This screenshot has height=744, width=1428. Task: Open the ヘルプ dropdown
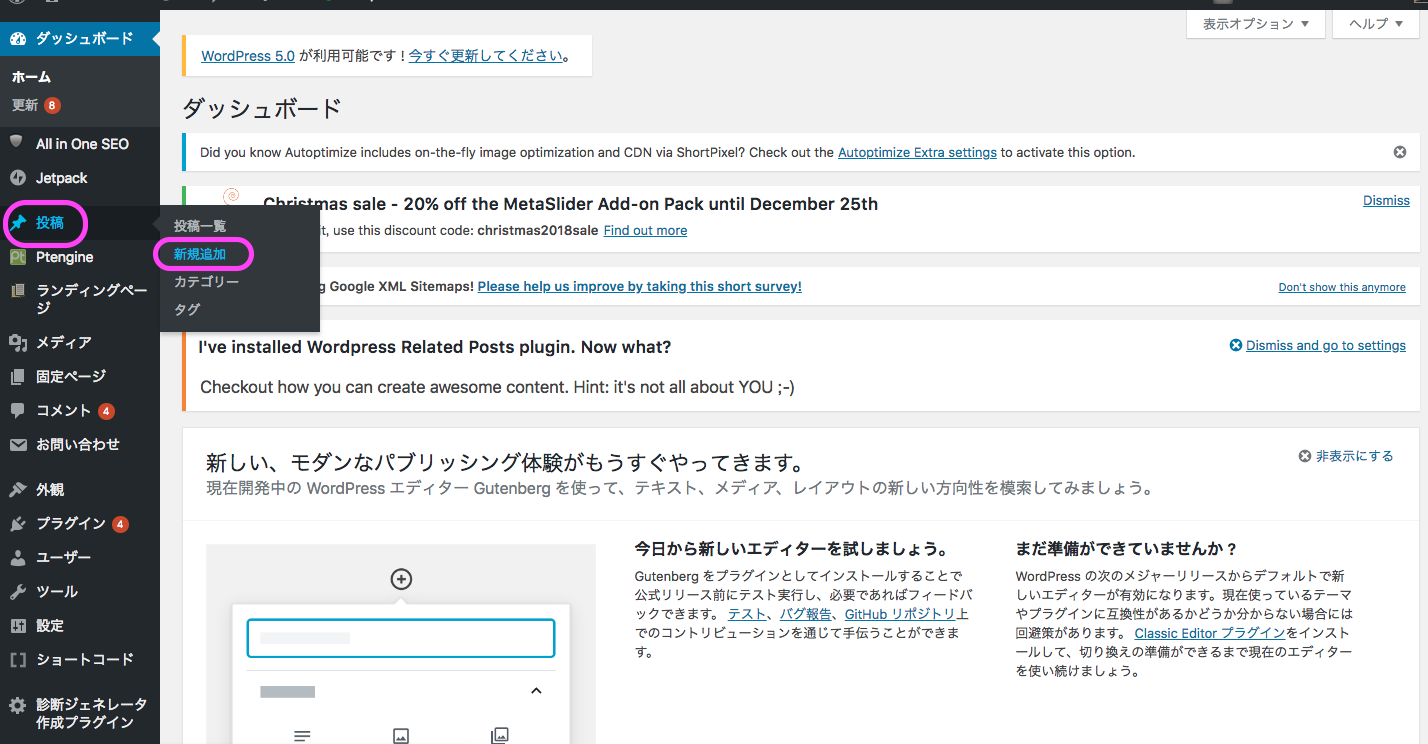click(1375, 24)
